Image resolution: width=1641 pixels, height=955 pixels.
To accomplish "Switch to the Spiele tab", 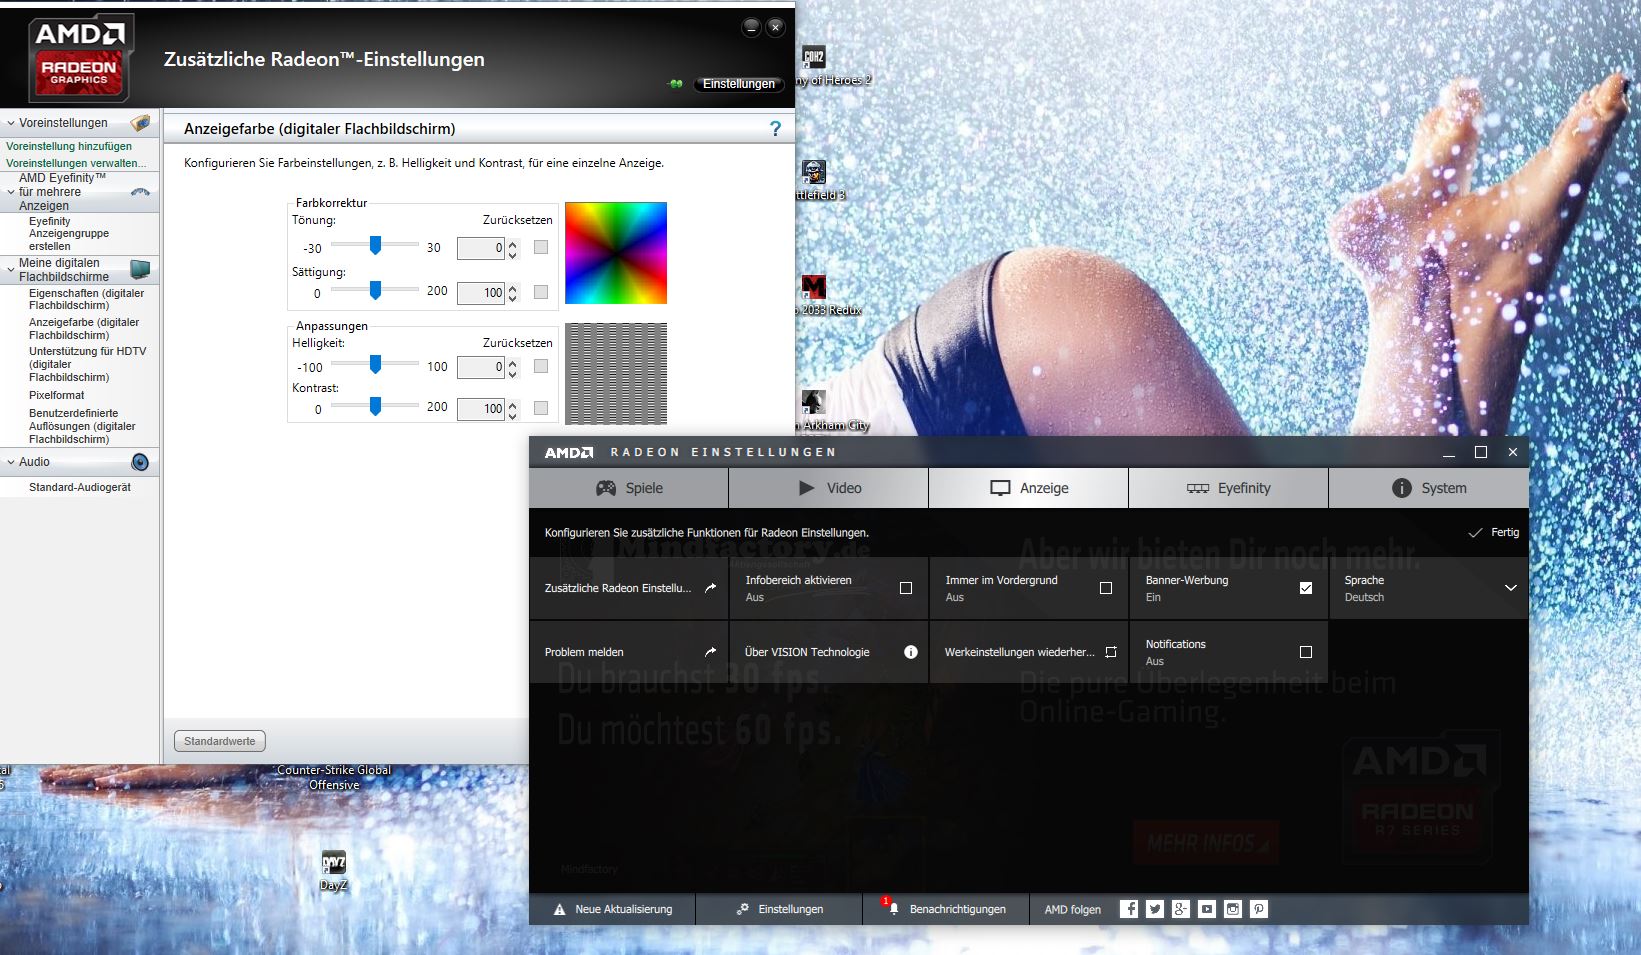I will coord(629,488).
